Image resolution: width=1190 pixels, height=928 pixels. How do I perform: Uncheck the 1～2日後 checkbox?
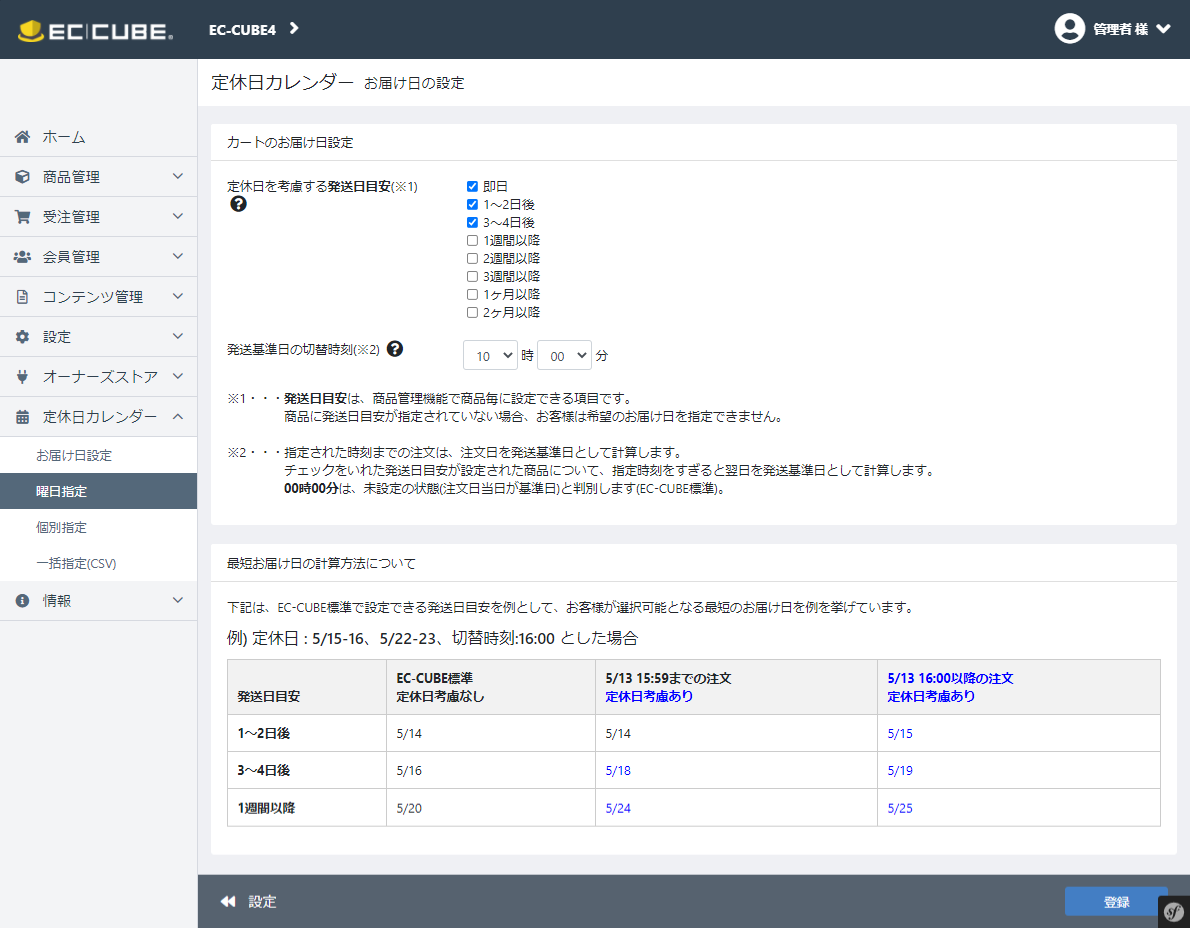pos(472,205)
